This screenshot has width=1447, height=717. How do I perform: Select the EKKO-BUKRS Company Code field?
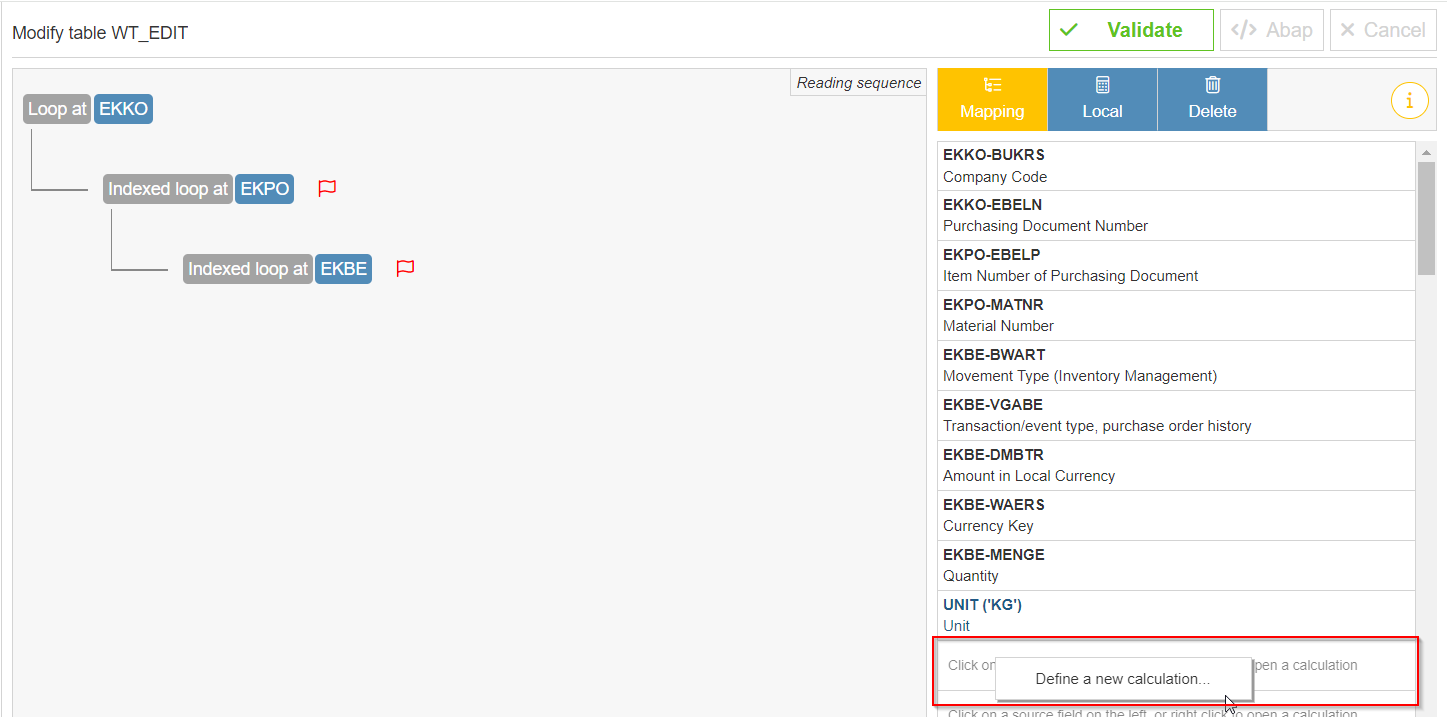[1175, 166]
